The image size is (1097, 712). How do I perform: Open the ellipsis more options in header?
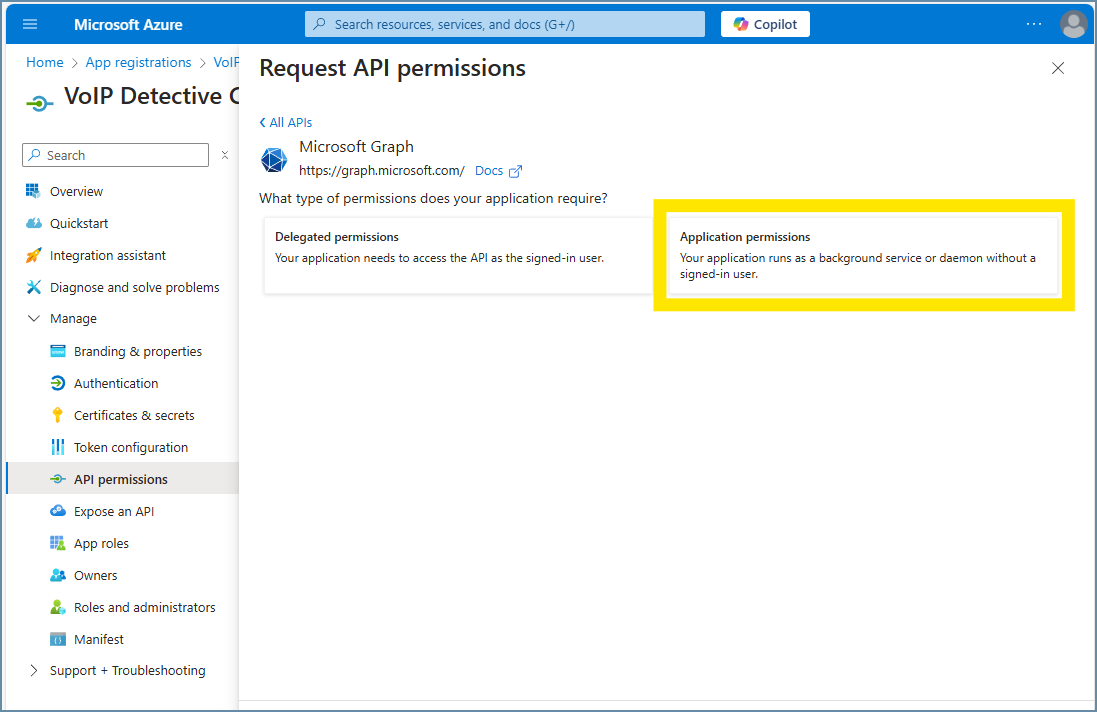click(1033, 24)
